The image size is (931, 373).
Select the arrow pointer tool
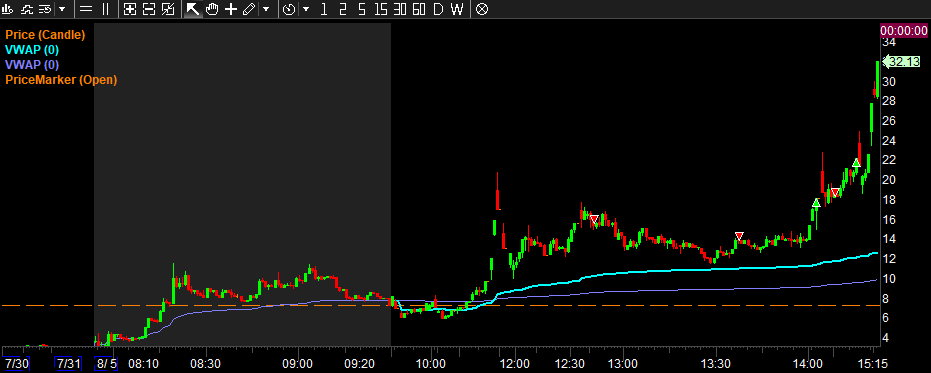(x=192, y=9)
